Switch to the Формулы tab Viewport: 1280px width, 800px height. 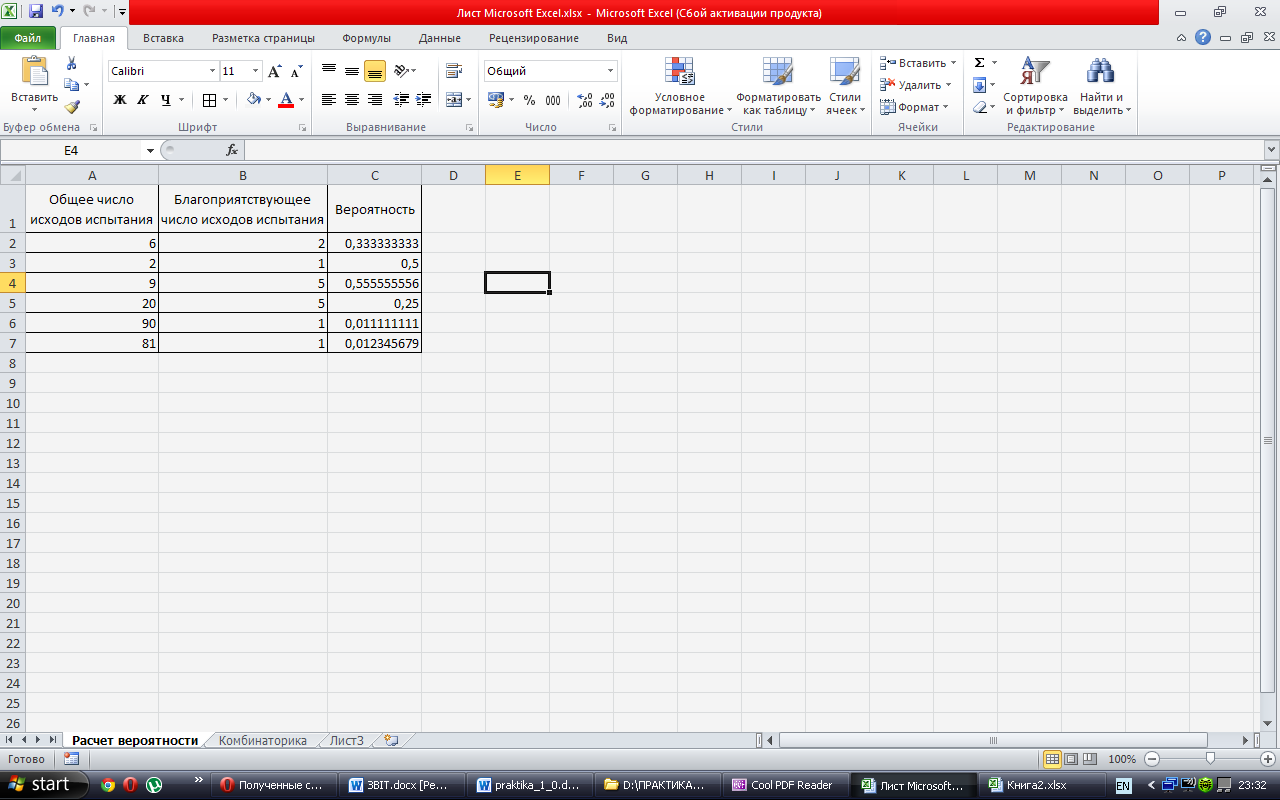click(366, 38)
